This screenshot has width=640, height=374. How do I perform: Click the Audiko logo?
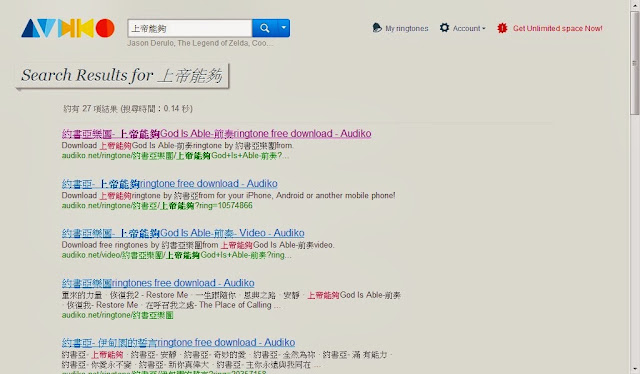click(68, 28)
